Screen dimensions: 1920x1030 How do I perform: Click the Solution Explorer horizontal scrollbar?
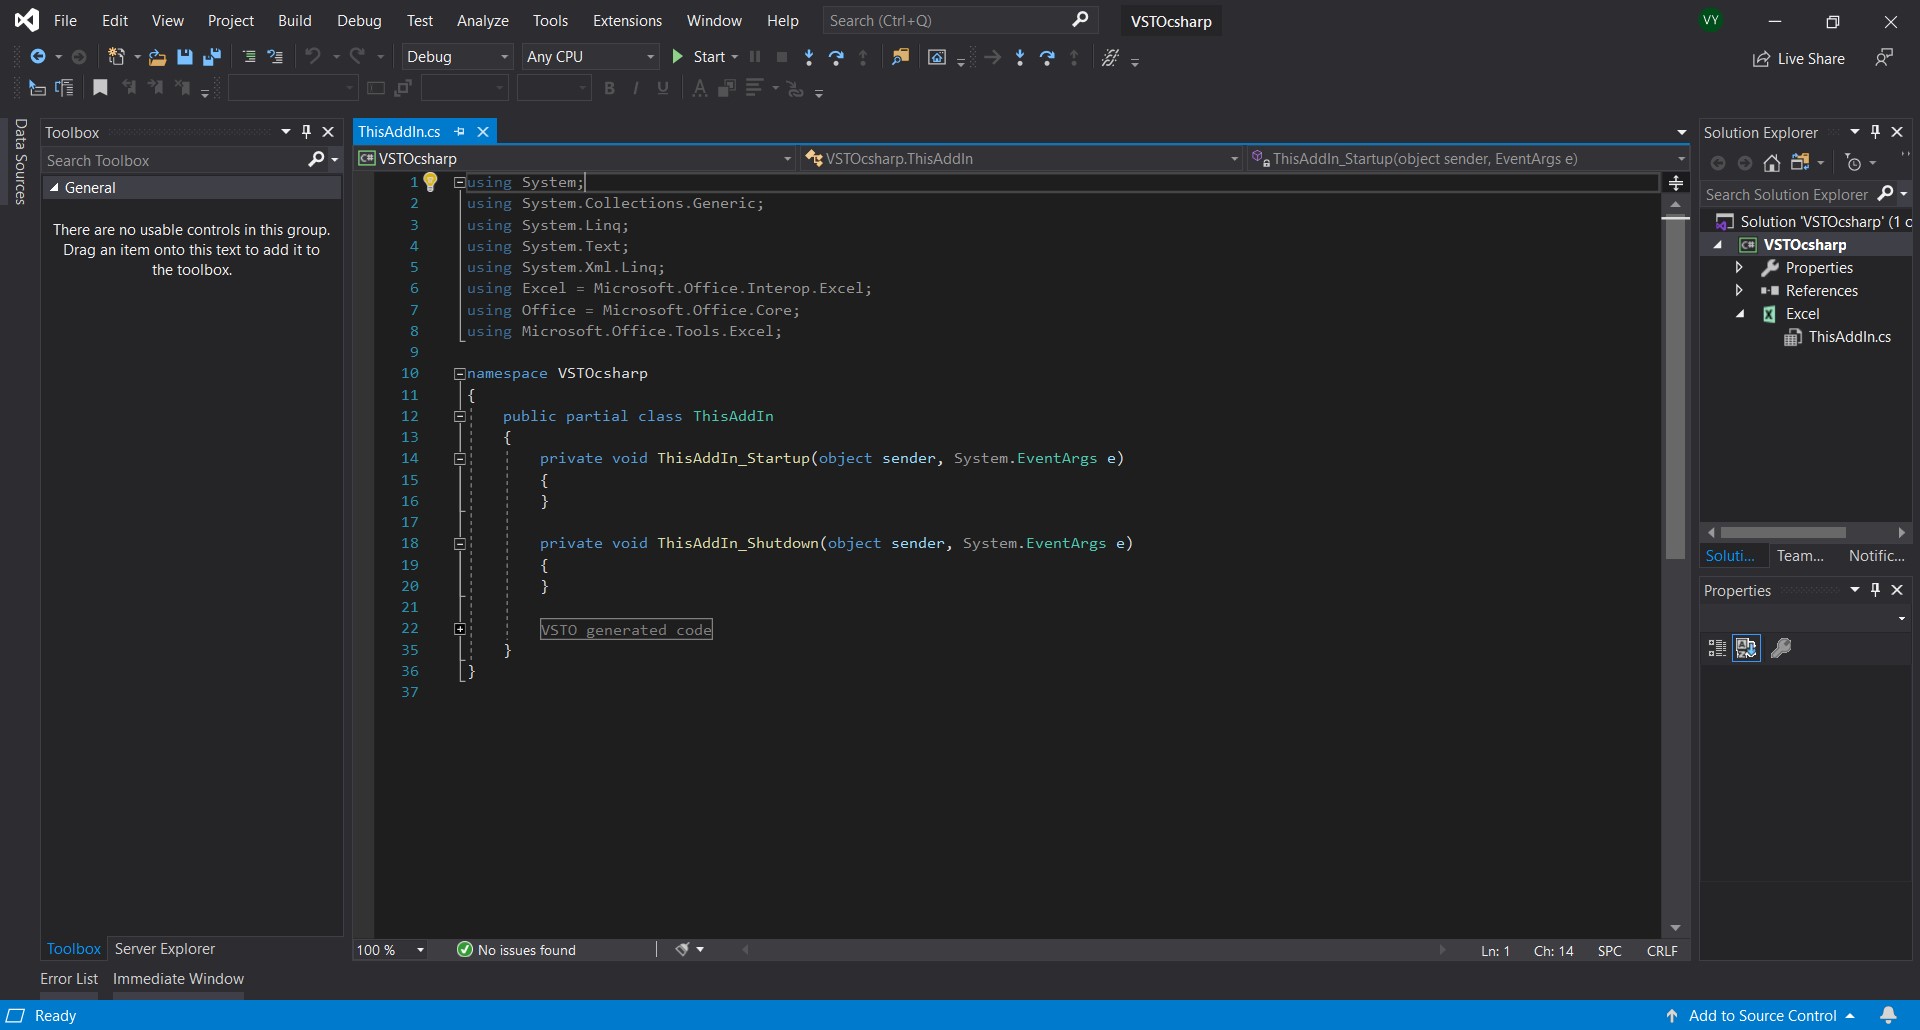coord(1783,533)
